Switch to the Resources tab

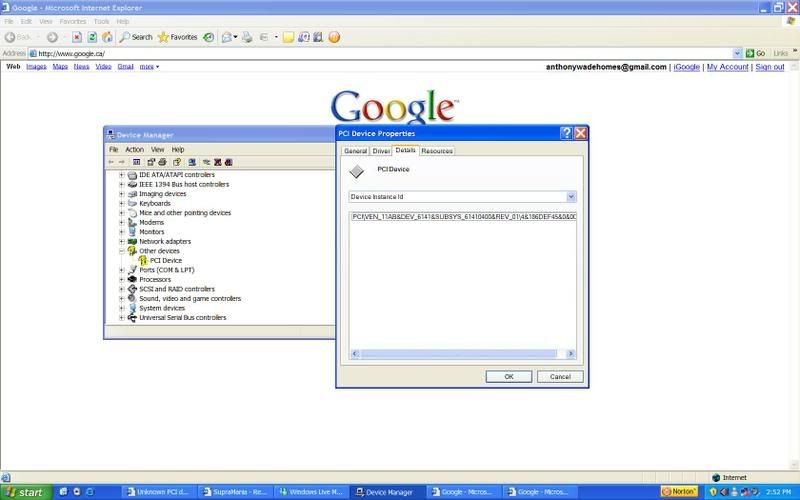tap(437, 151)
